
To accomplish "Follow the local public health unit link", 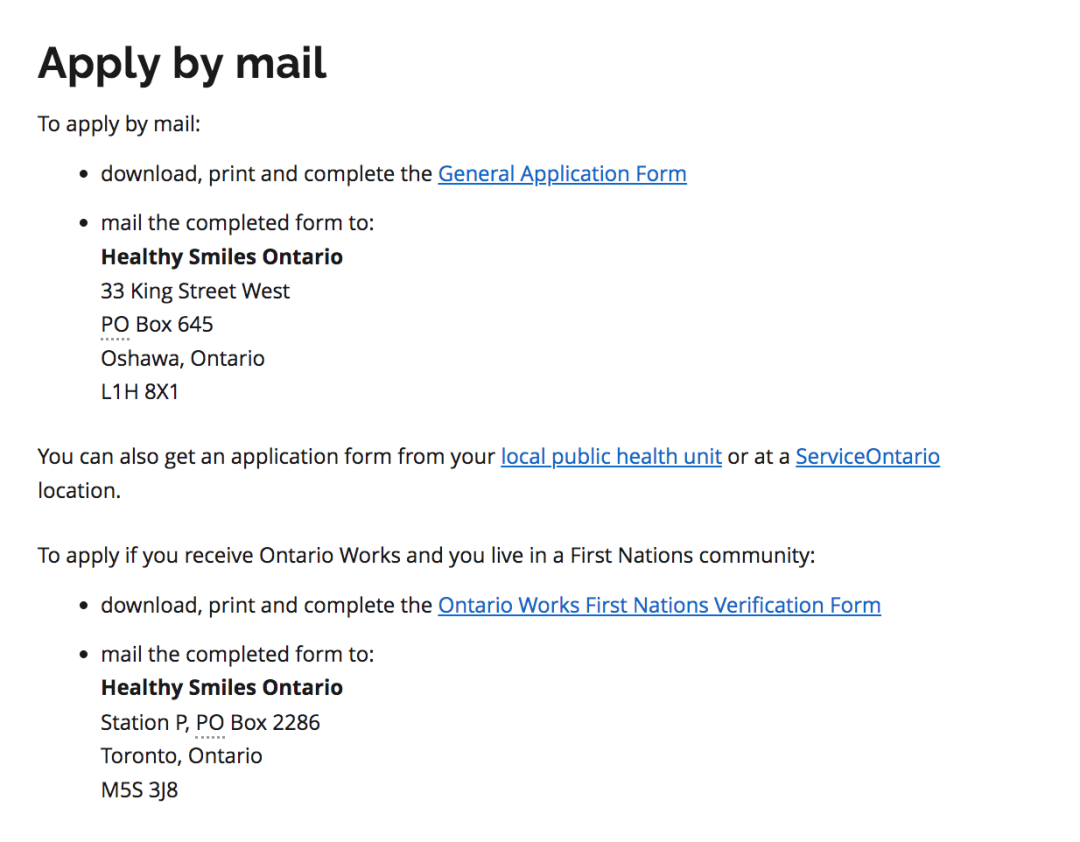I will tap(611, 457).
